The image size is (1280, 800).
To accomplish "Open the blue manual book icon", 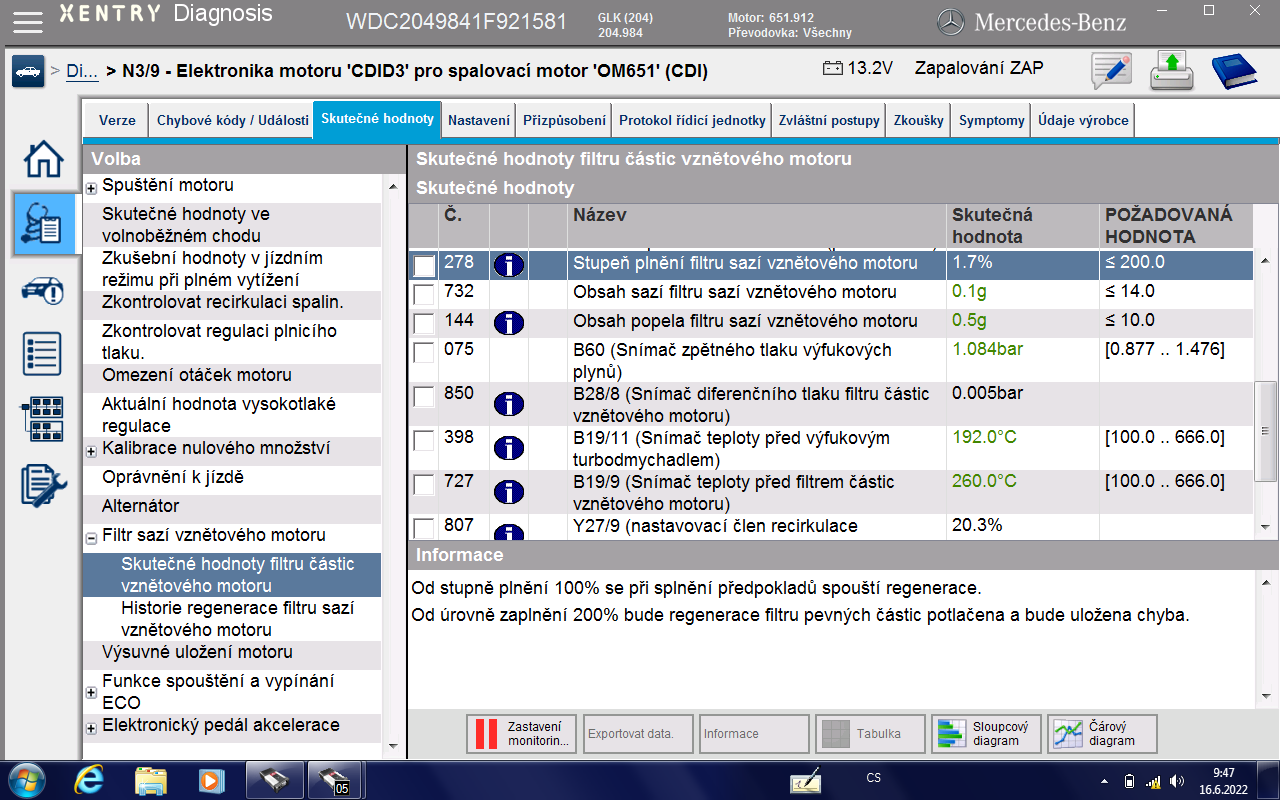I will pos(1234,71).
